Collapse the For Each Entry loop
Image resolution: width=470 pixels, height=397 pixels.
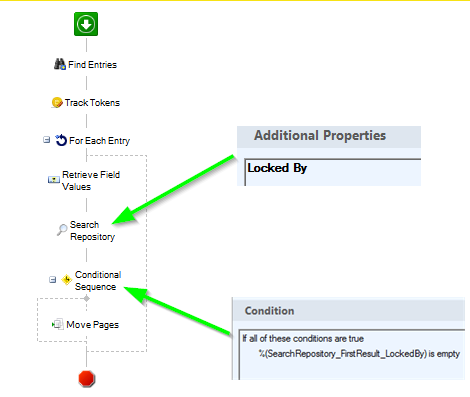[x=47, y=140]
